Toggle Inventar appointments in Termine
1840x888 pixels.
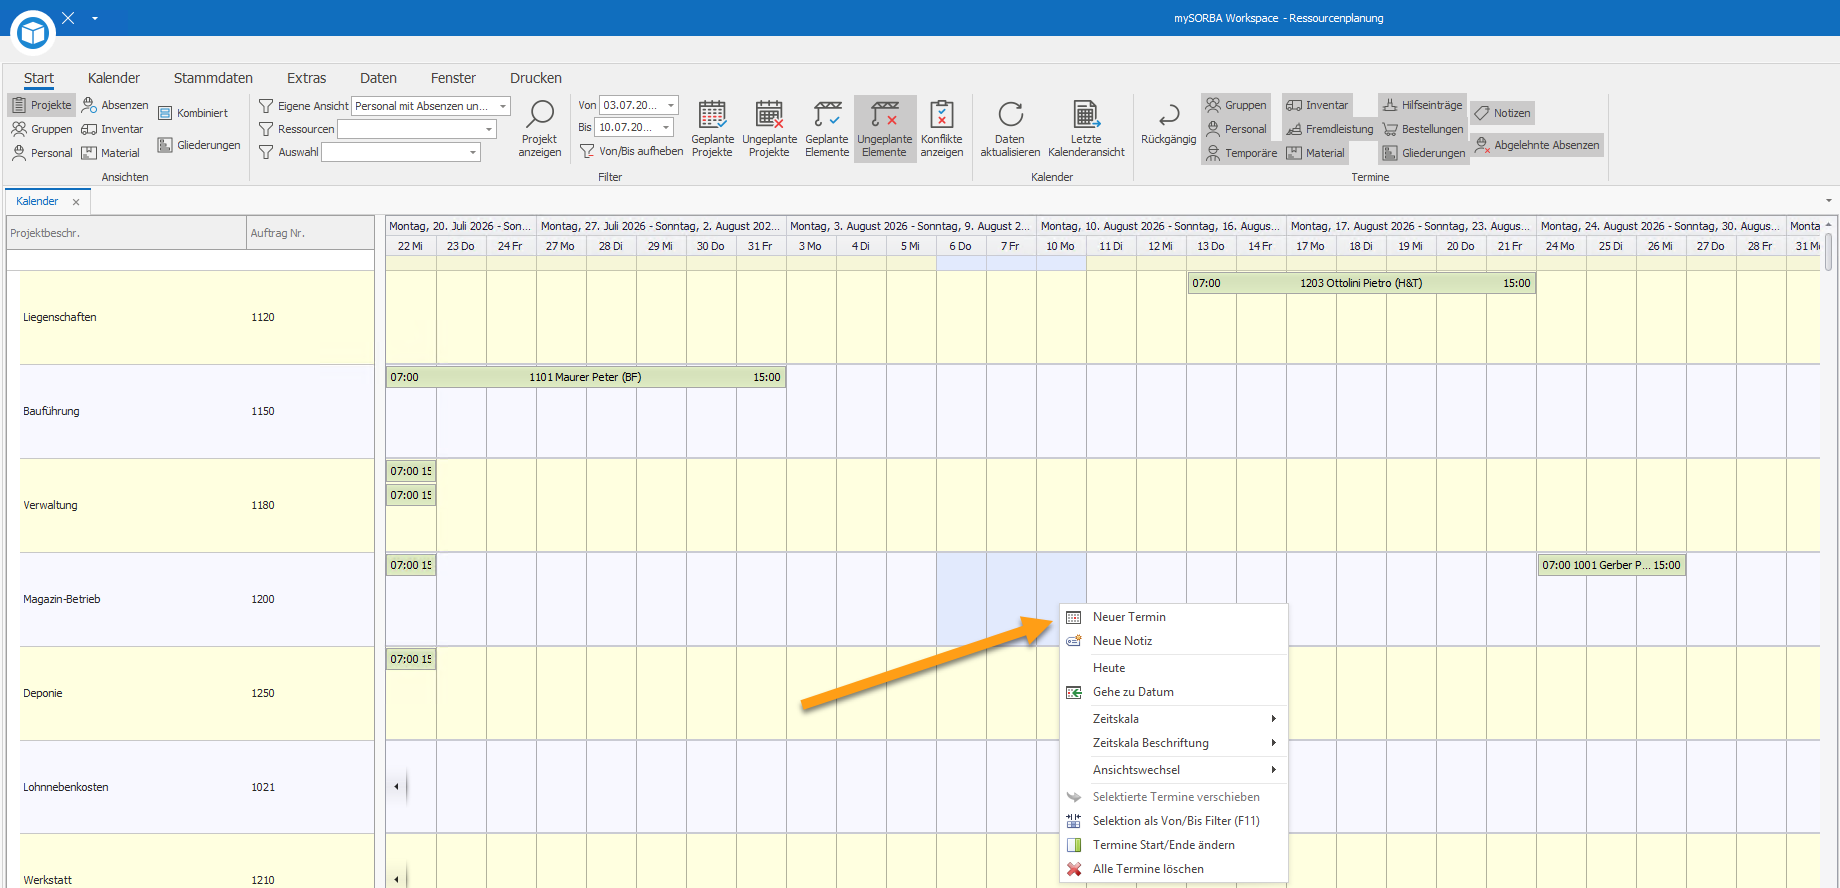pyautogui.click(x=1317, y=105)
